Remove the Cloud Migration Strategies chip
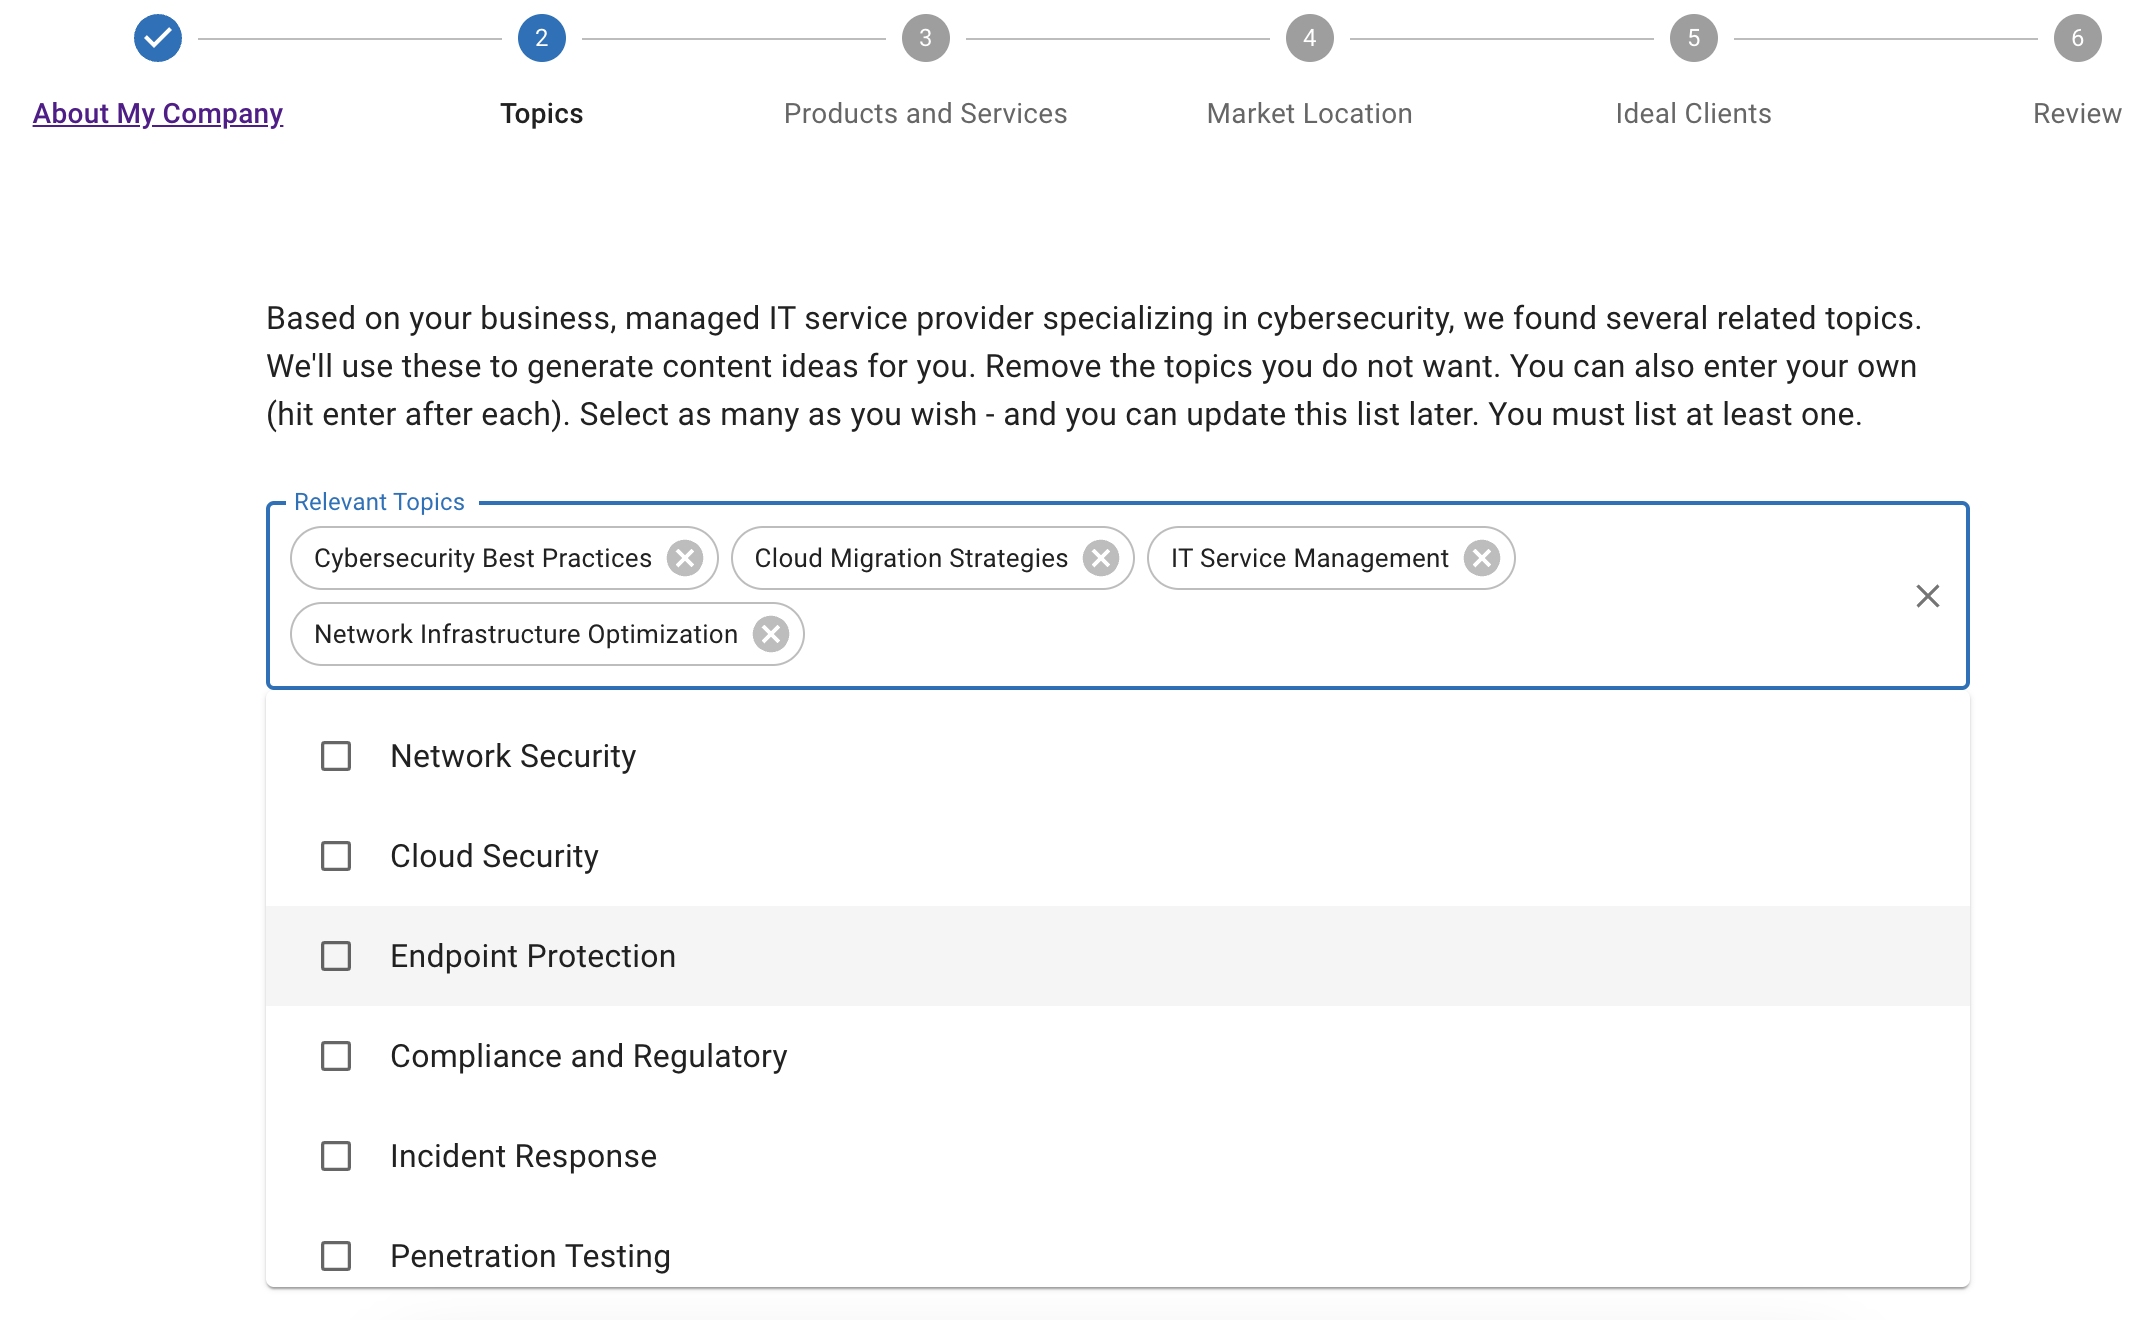The image size is (2154, 1320). pos(1101,558)
